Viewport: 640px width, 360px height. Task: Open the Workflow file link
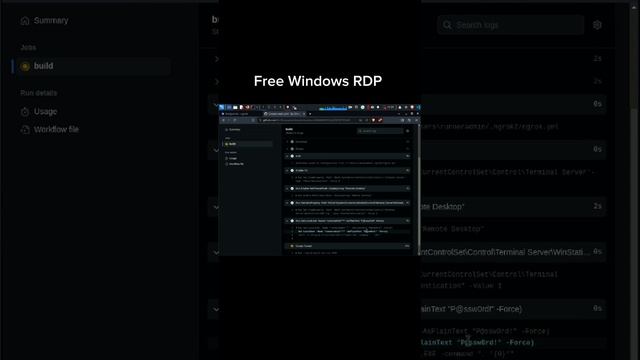[x=56, y=129]
